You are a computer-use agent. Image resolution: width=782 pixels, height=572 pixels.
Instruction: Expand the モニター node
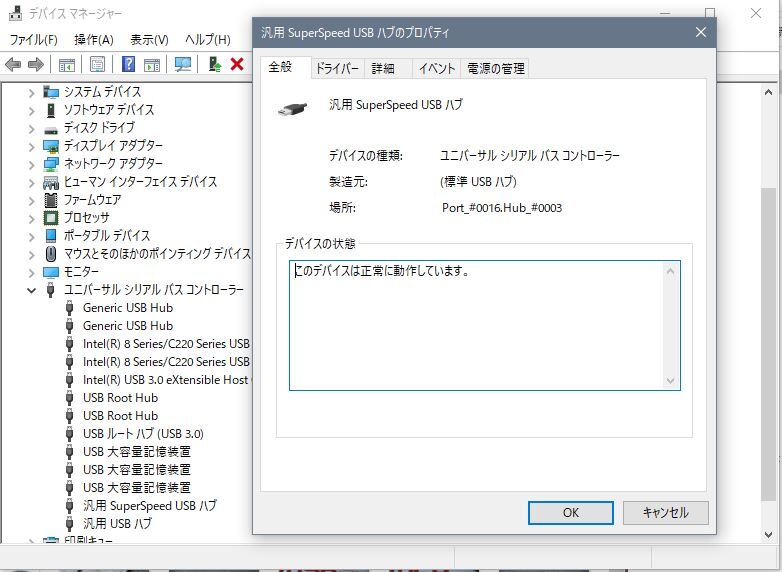click(x=31, y=272)
